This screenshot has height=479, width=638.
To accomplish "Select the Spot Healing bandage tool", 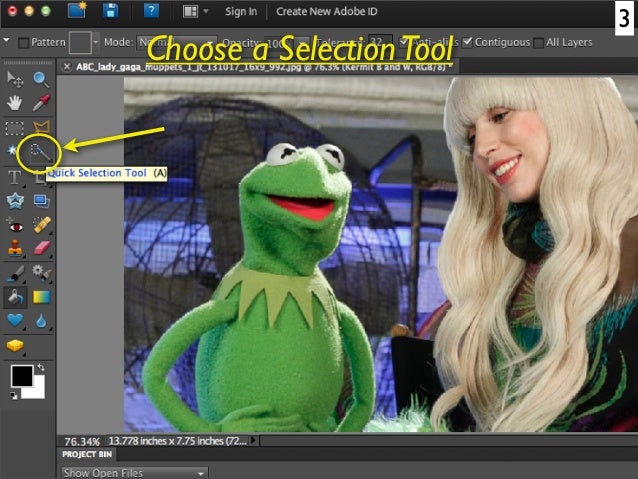I will (x=41, y=224).
